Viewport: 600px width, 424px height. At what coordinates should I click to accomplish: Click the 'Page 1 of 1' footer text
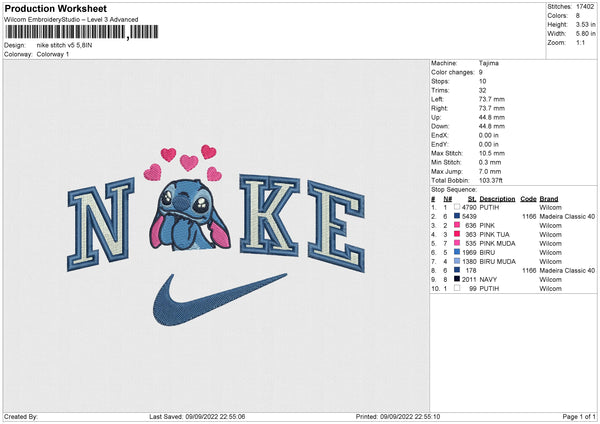click(579, 417)
